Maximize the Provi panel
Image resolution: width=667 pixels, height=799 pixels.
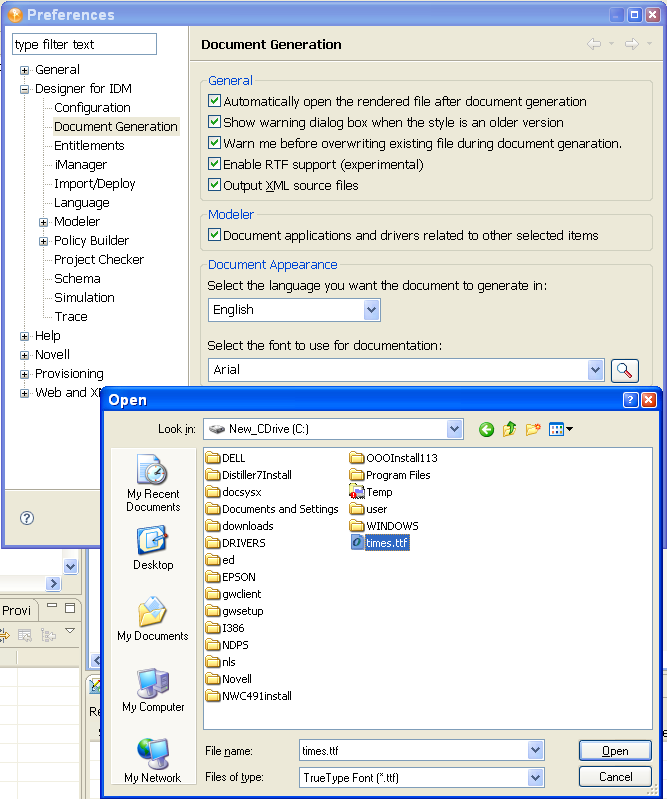[70, 607]
